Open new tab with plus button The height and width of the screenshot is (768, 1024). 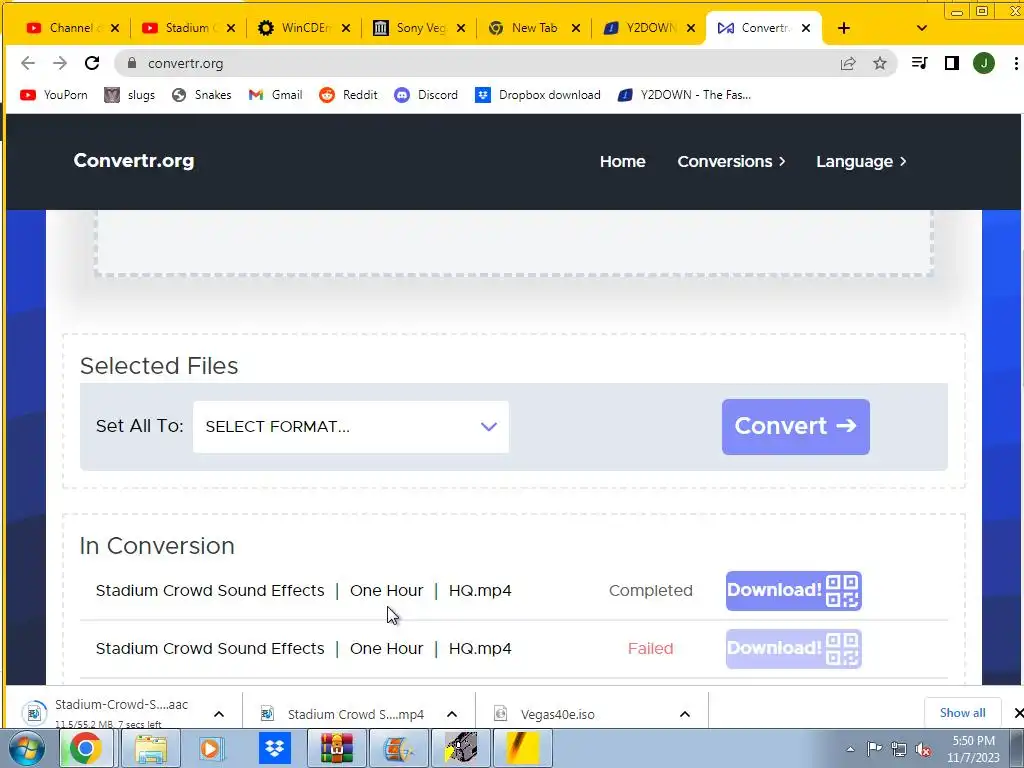pyautogui.click(x=844, y=27)
